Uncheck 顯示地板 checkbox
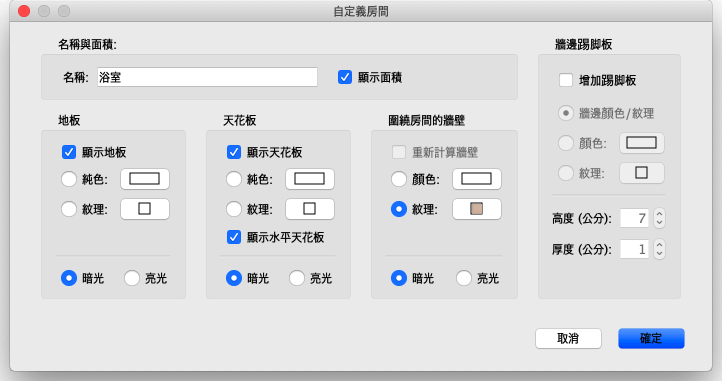This screenshot has width=722, height=381. click(69, 152)
